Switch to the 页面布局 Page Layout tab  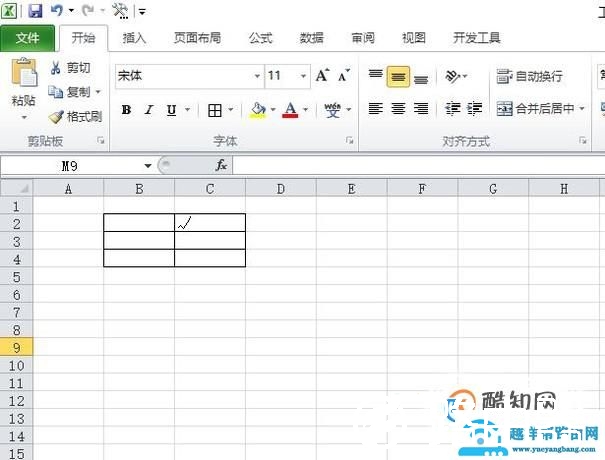pyautogui.click(x=197, y=38)
